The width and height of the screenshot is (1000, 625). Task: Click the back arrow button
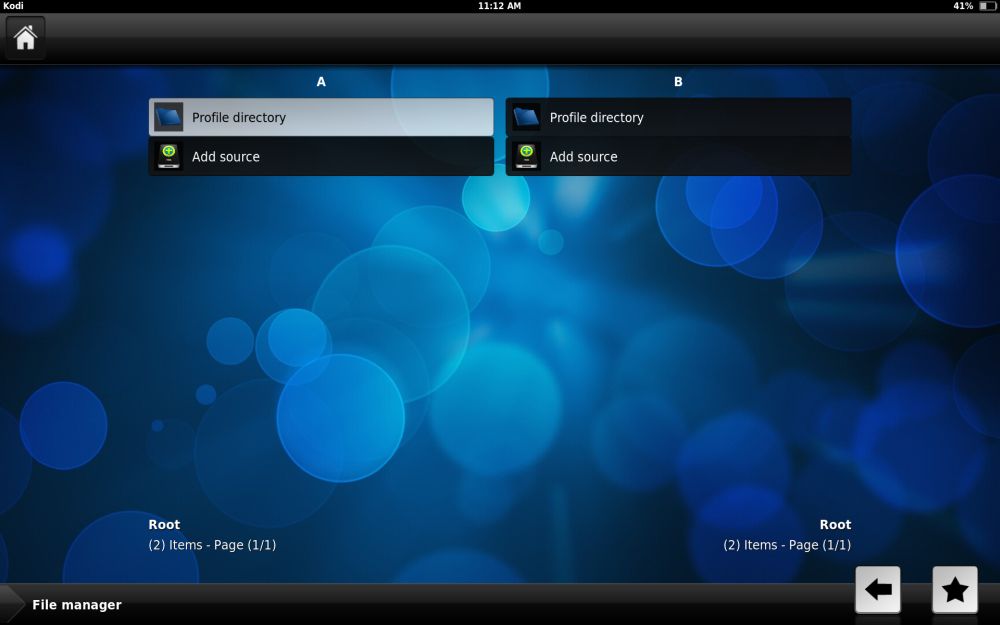[x=878, y=590]
